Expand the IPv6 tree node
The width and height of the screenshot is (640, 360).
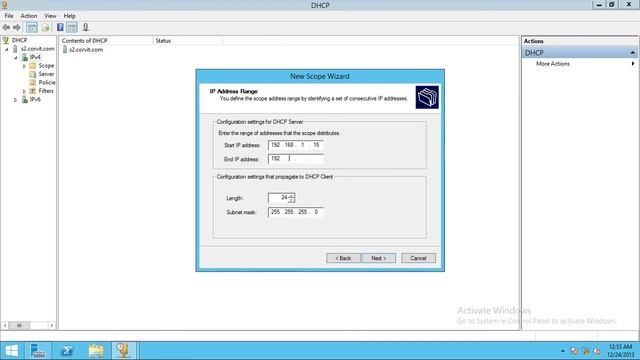pyautogui.click(x=16, y=100)
